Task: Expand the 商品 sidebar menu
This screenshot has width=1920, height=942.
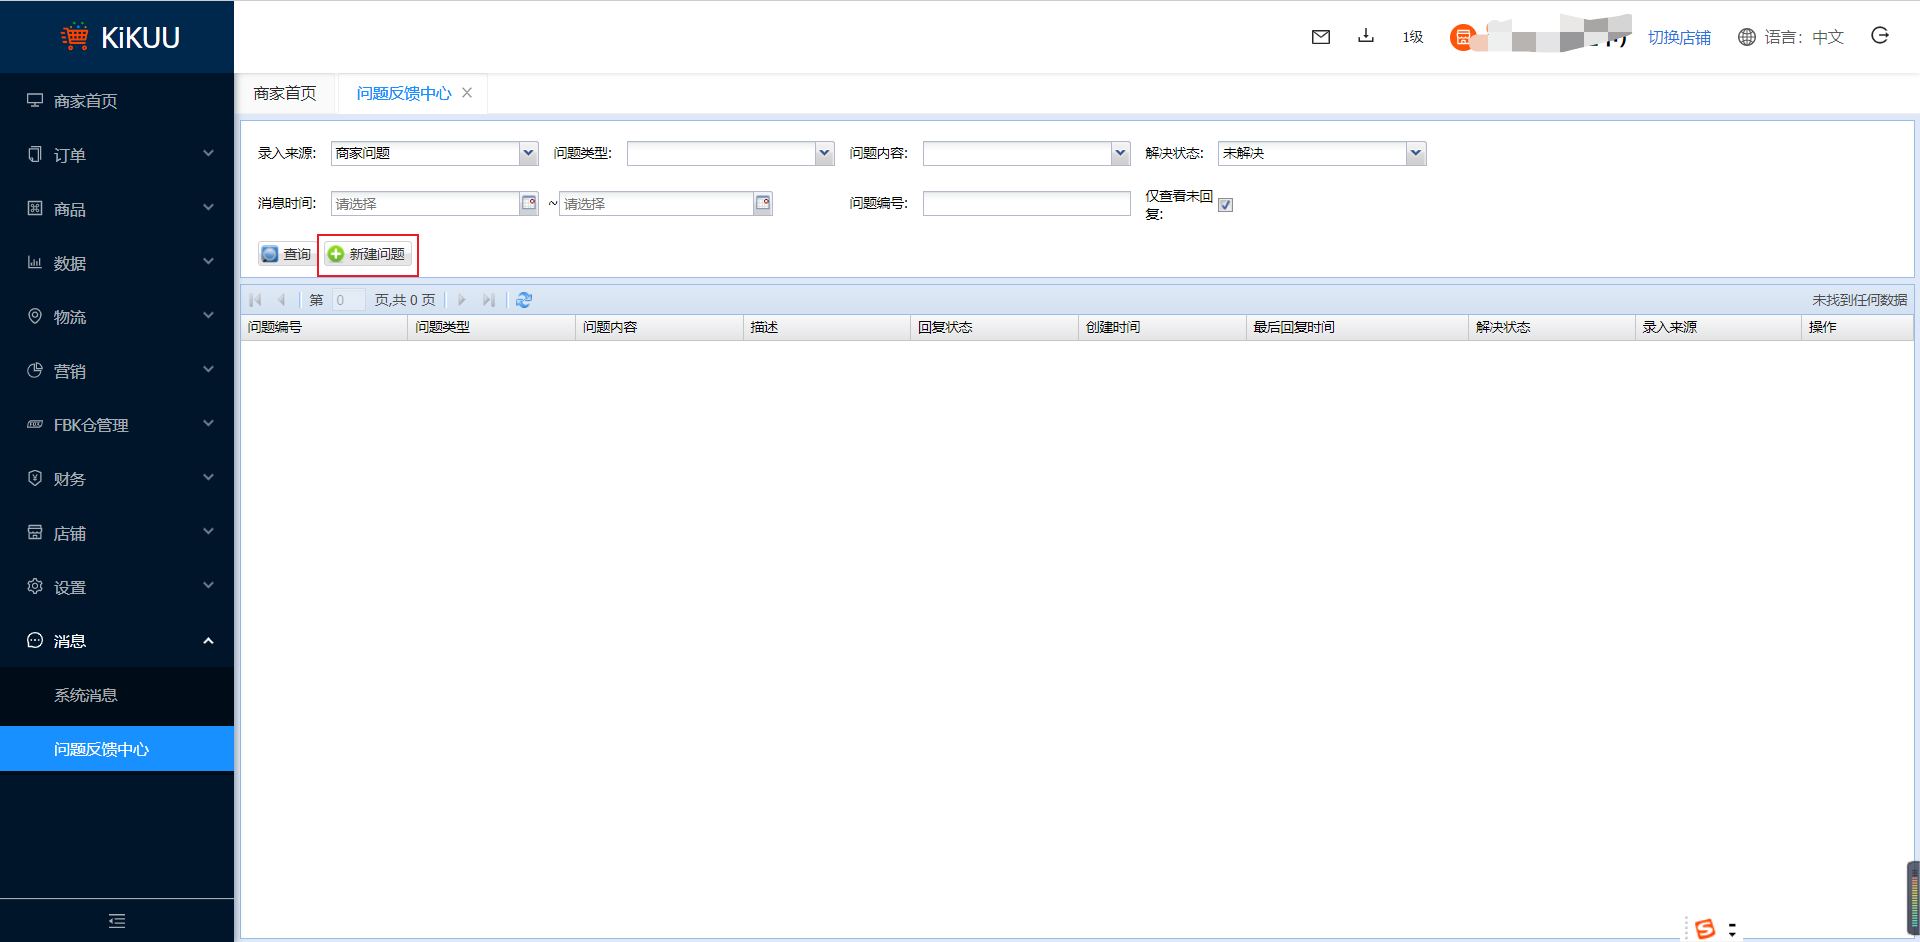Action: tap(117, 208)
